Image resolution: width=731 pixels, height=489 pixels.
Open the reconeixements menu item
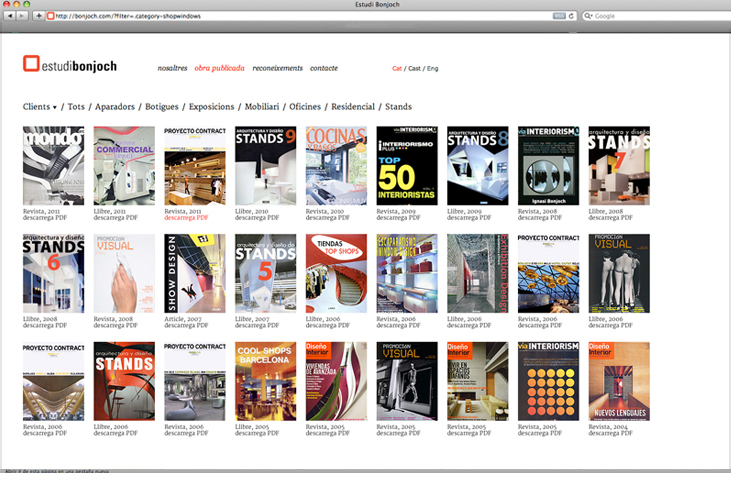(277, 68)
